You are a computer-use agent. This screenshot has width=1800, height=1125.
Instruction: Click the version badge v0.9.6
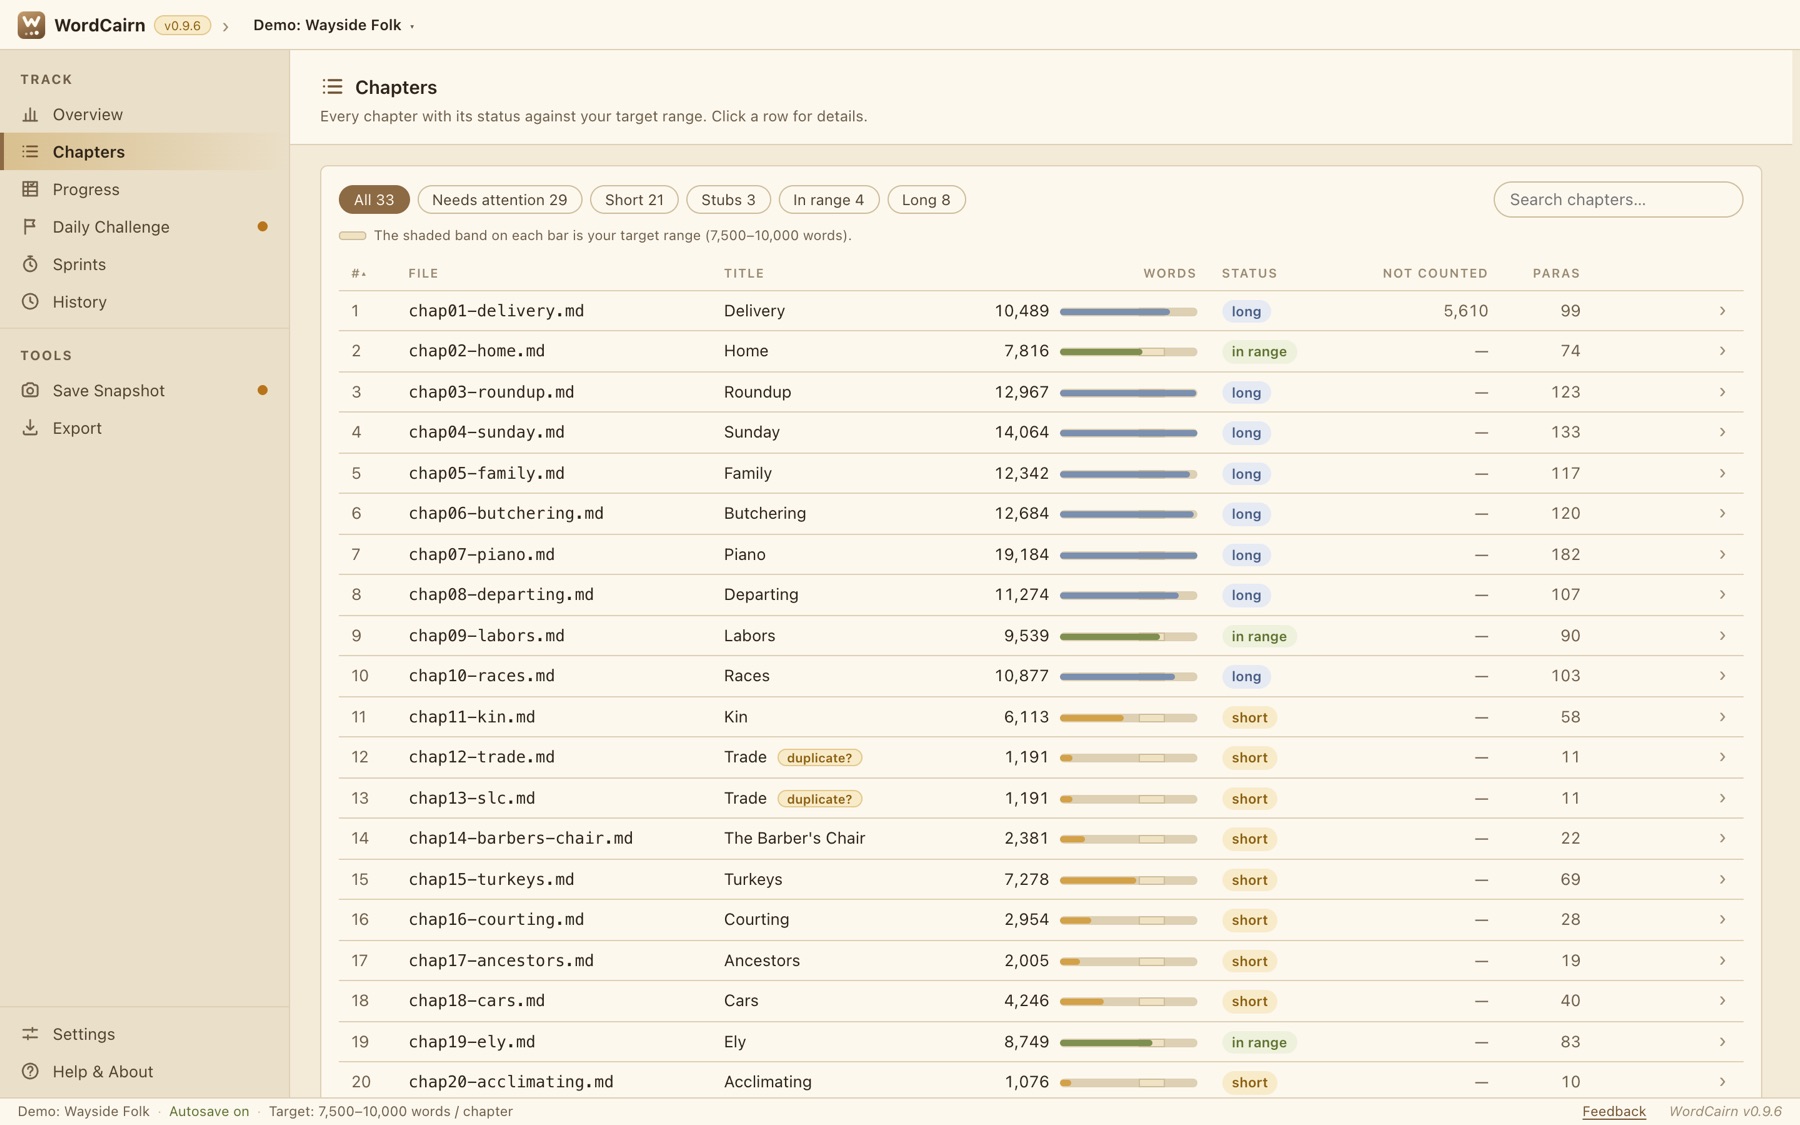coord(182,25)
